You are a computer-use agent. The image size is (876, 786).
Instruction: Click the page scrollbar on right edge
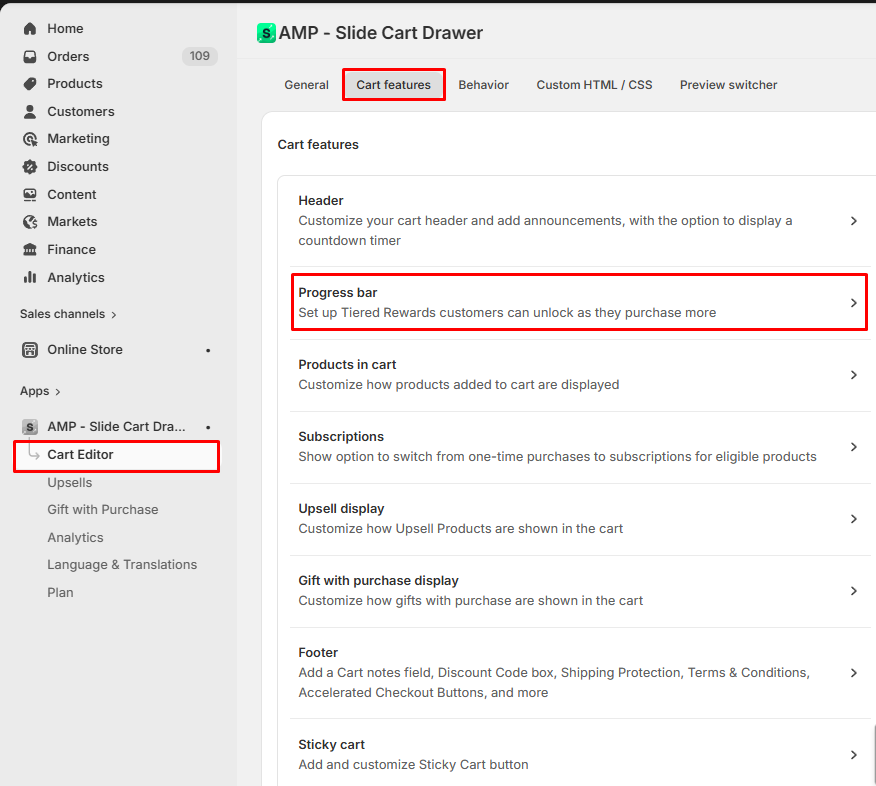(873, 754)
